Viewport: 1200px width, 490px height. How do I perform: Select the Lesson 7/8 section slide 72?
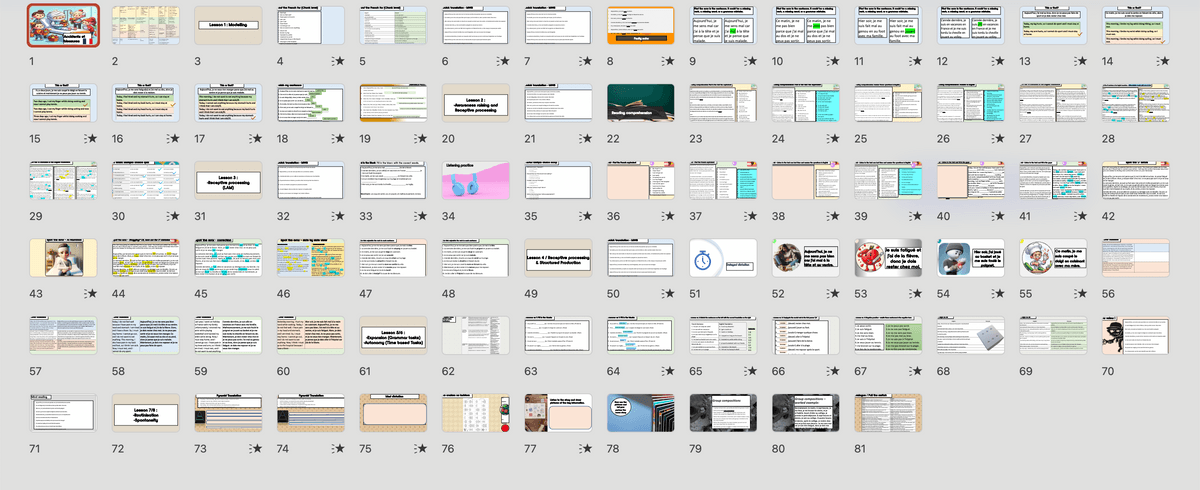pos(146,412)
